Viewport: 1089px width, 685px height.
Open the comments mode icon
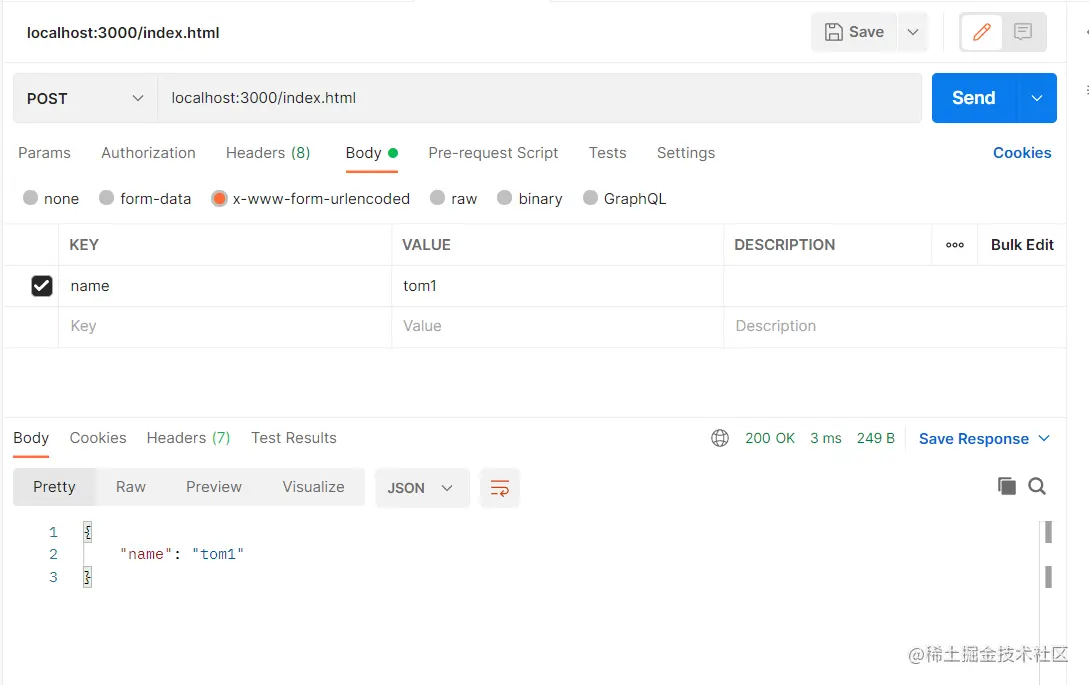click(1022, 32)
